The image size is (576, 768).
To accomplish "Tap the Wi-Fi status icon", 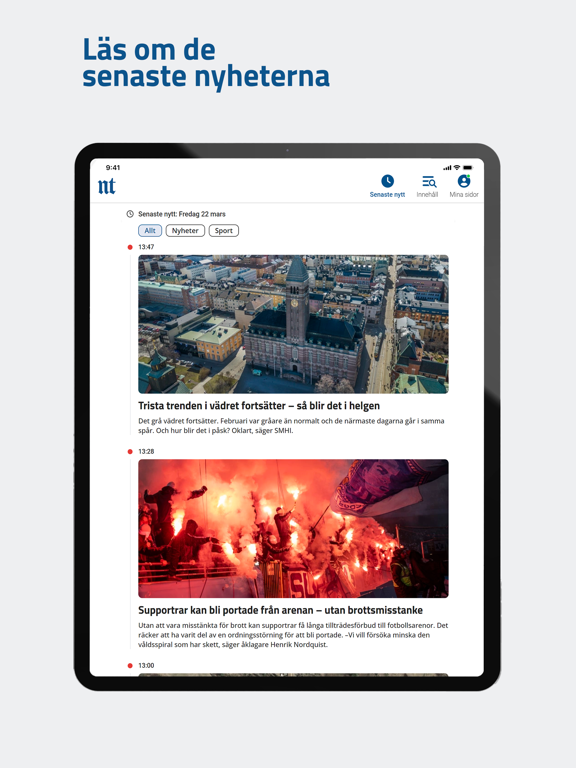I will coord(456,168).
